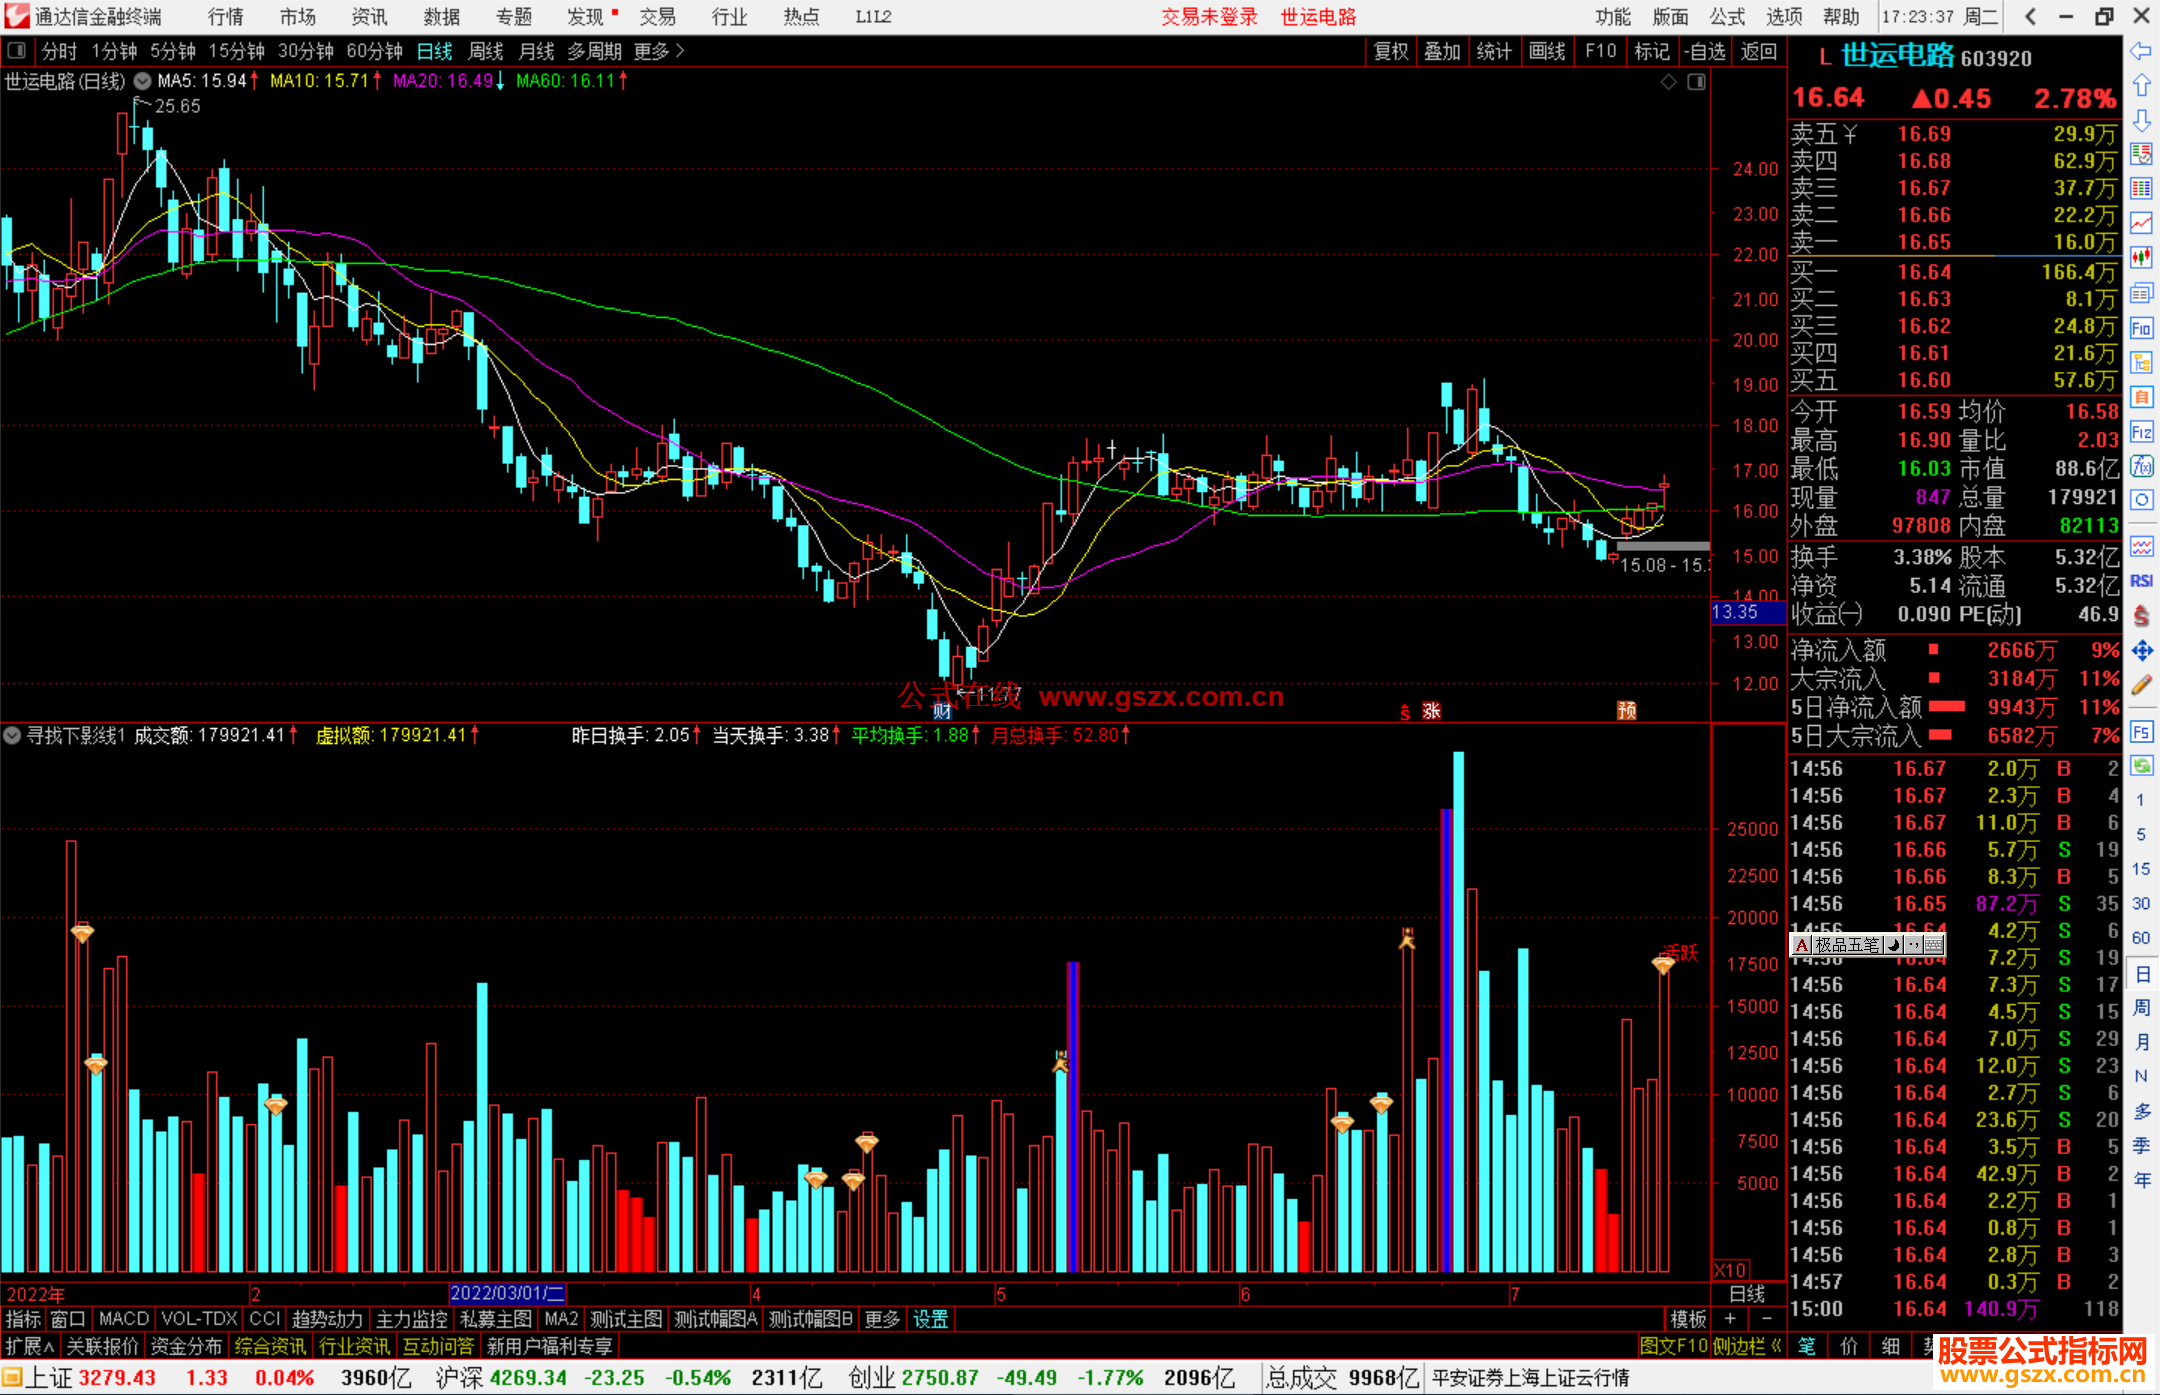Click the back arrow icon in right sidebar

click(x=2141, y=51)
